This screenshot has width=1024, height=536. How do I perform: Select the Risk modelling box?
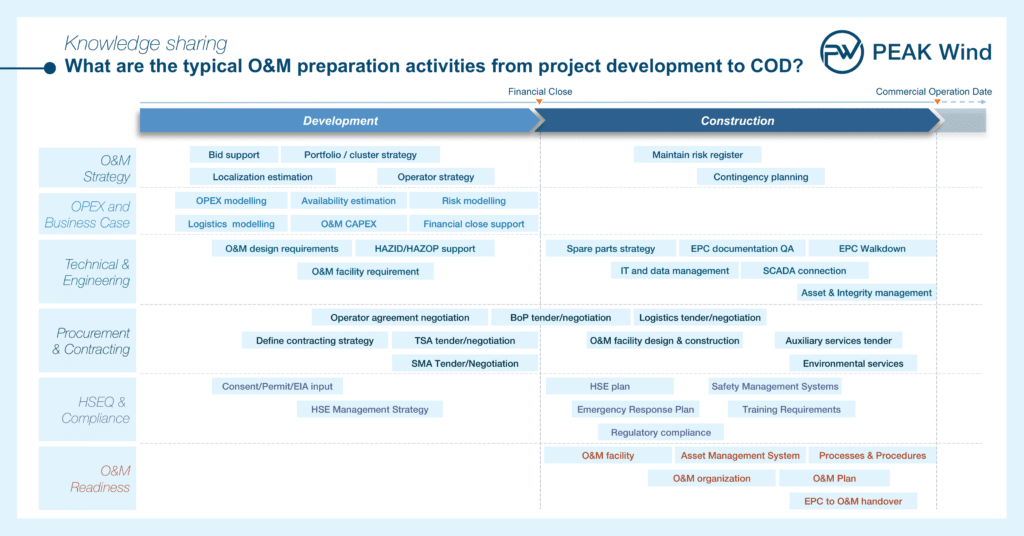(x=474, y=200)
